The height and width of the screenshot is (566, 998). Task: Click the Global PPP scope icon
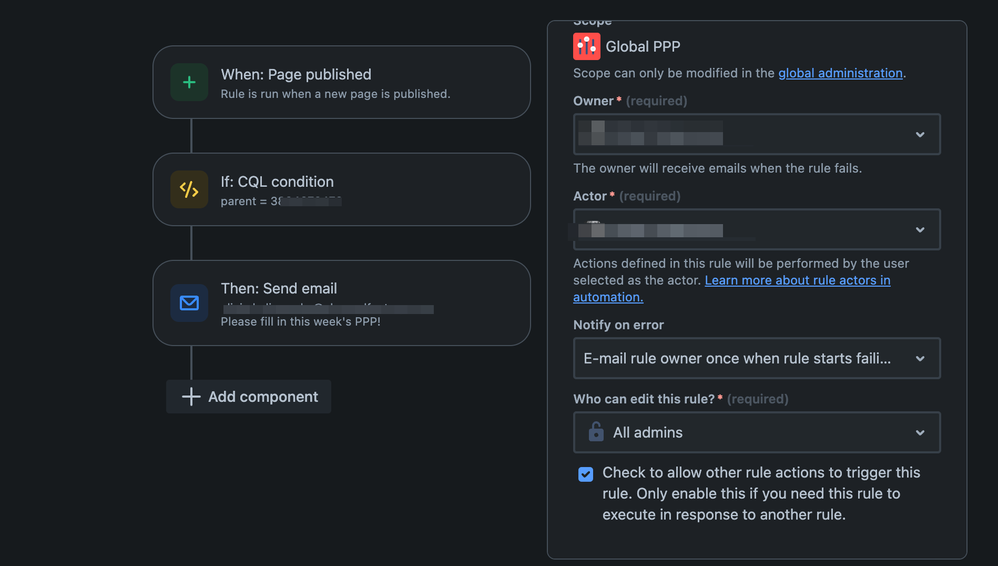coord(586,46)
